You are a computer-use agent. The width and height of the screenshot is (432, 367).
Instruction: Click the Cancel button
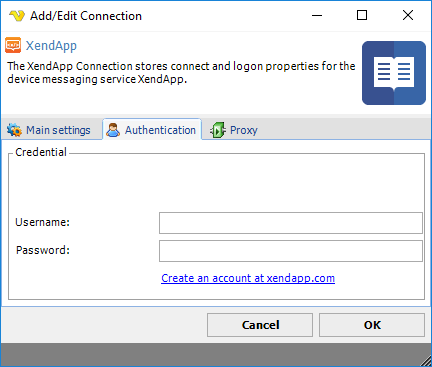pos(260,325)
